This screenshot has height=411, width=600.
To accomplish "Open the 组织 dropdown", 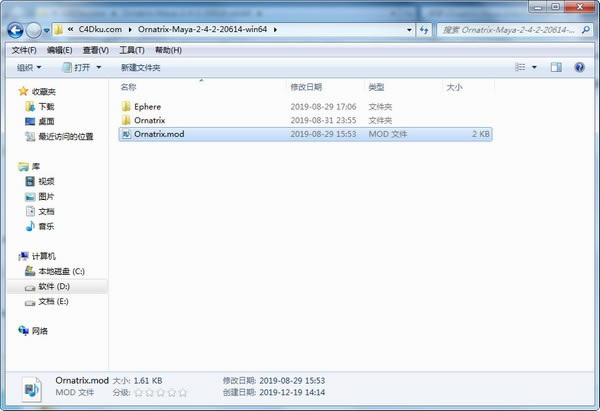I will [x=29, y=68].
